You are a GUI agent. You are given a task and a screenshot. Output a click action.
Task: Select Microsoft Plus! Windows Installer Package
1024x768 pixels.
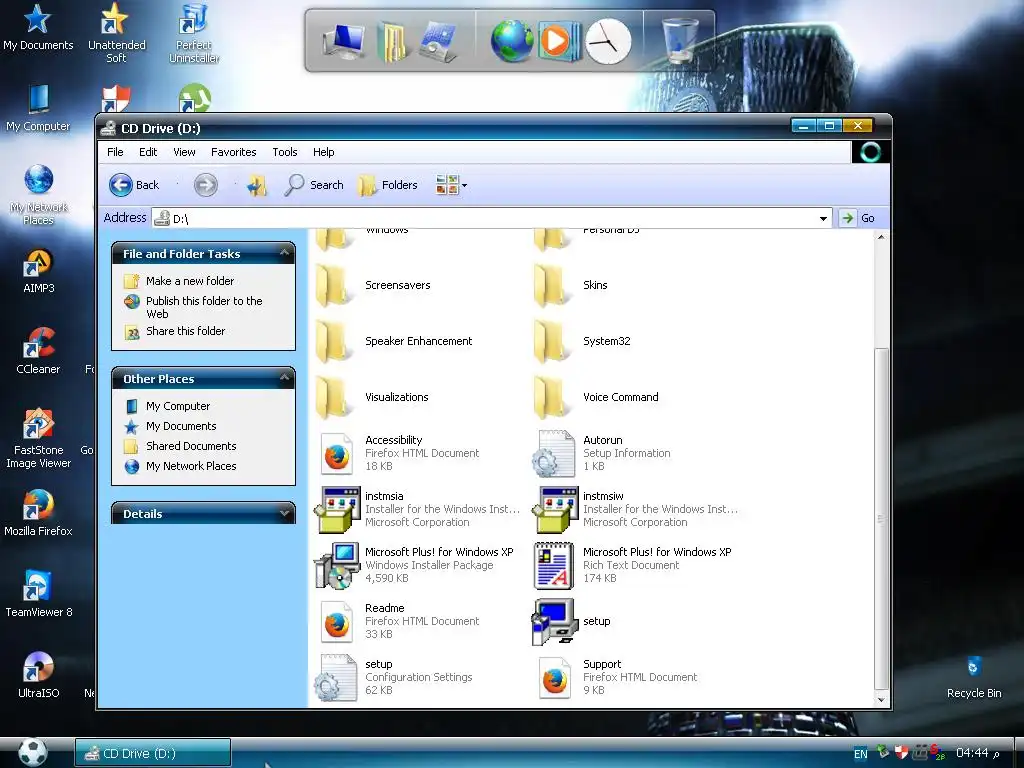(413, 565)
